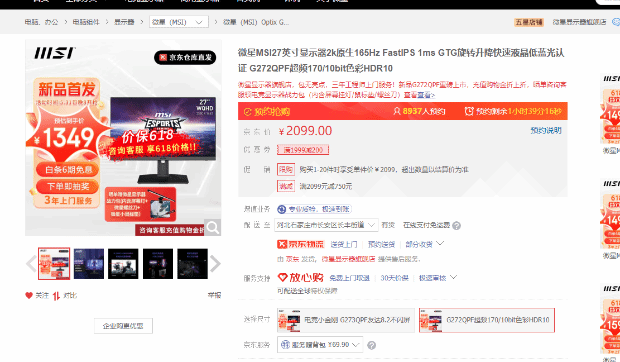Image resolution: width=620 pixels, height=362 pixels.
Task: Click the compare arrows icon
Action: coord(56,296)
